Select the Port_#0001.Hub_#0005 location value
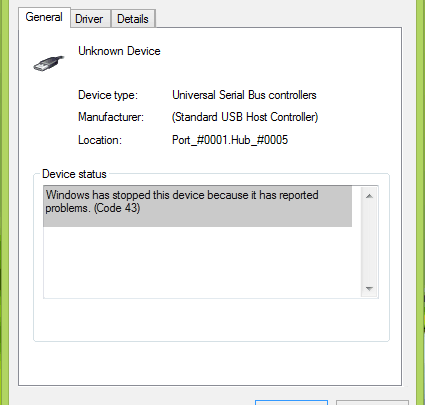Image resolution: width=425 pixels, height=405 pixels. (x=230, y=140)
